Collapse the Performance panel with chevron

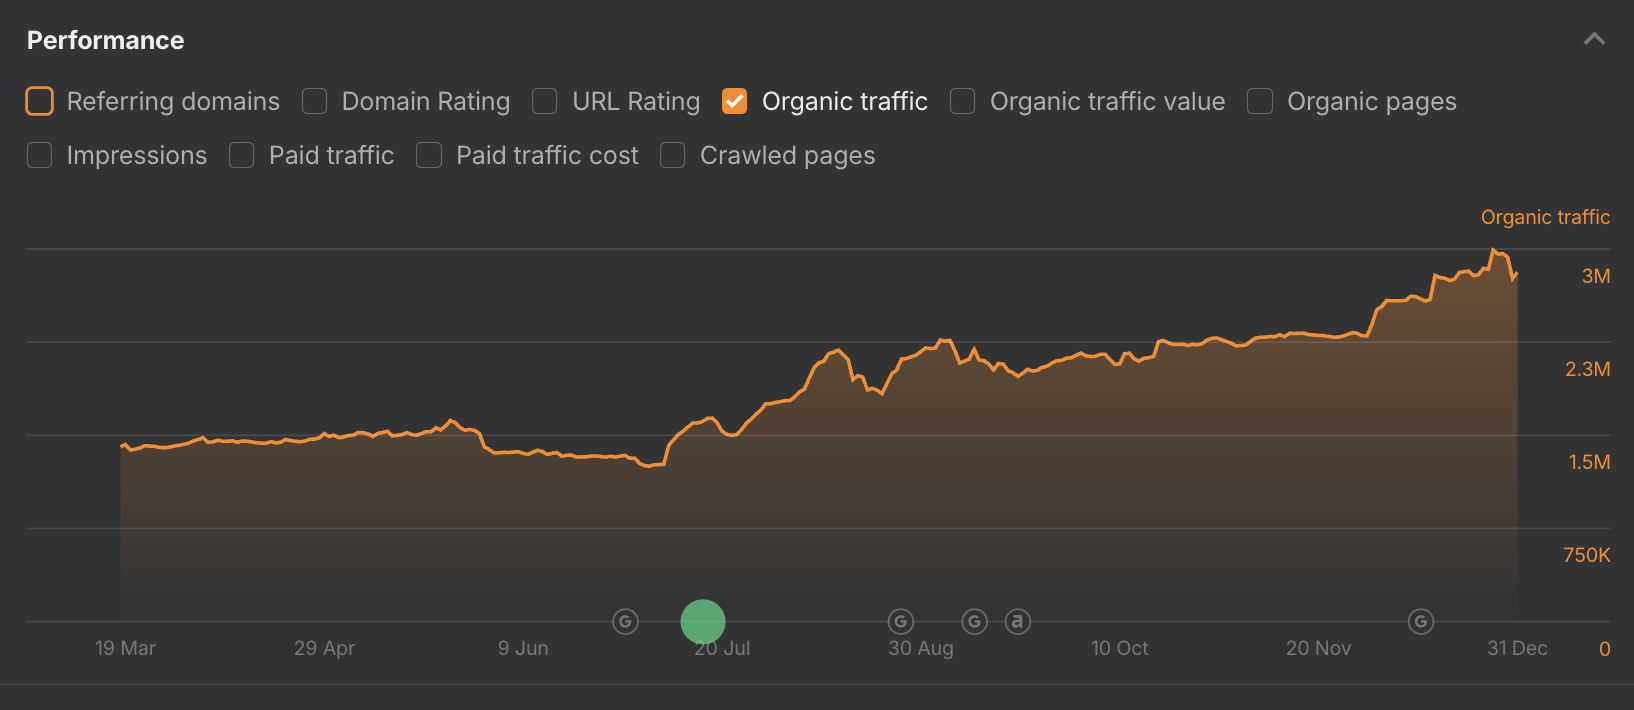[x=1594, y=39]
